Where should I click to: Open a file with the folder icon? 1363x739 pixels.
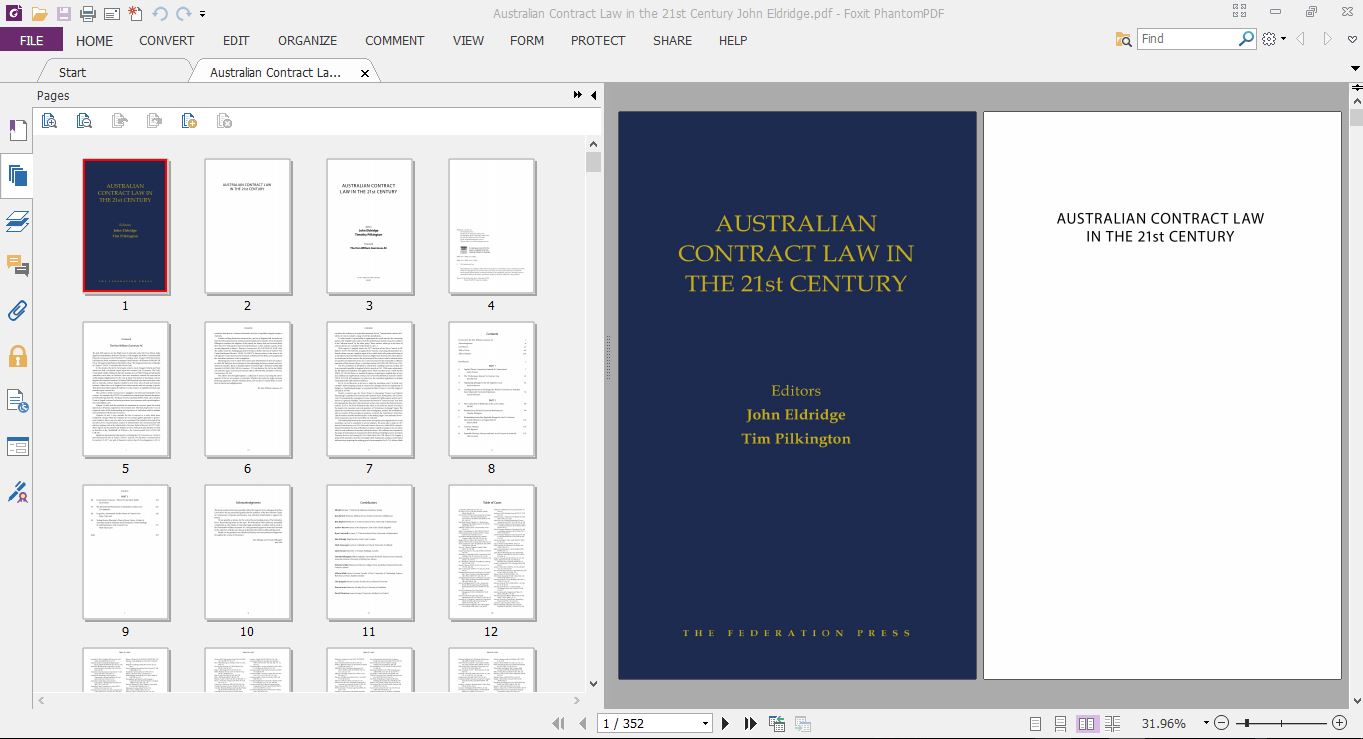39,14
